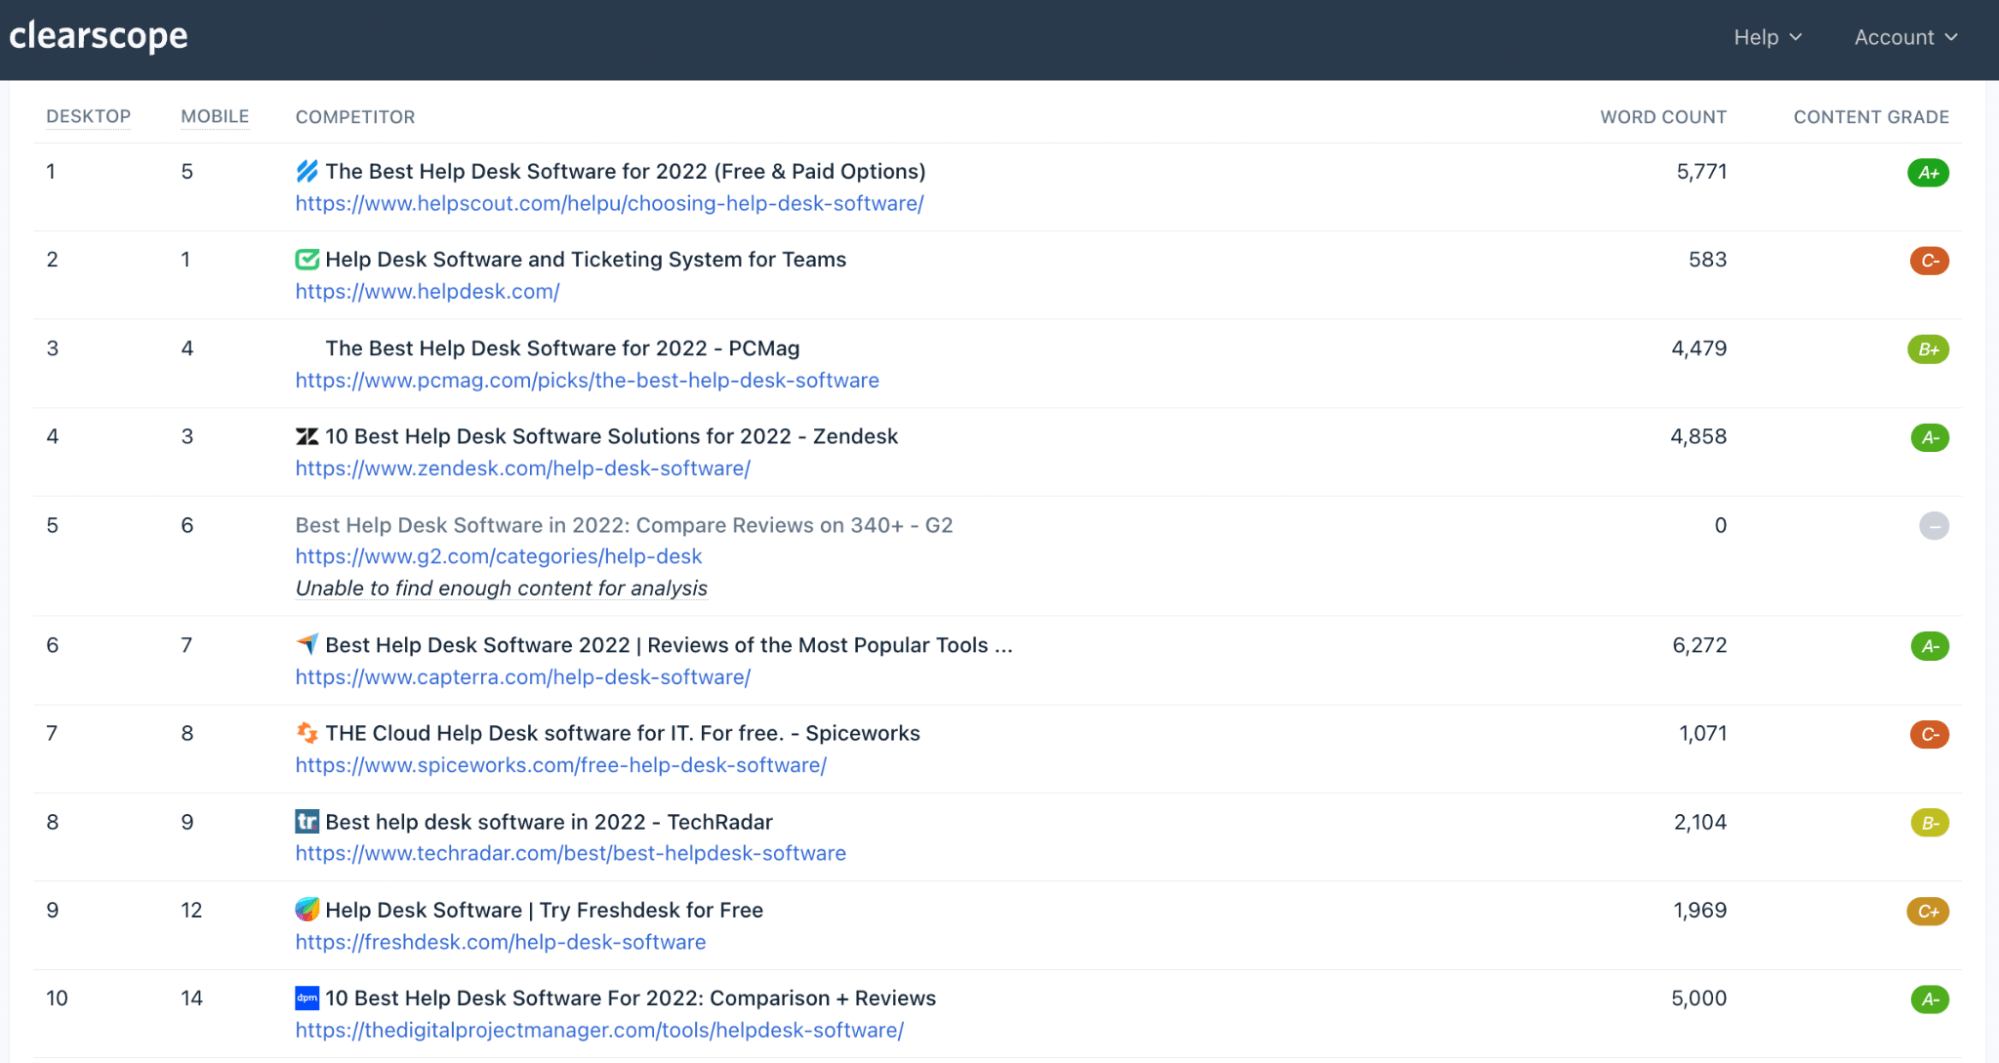The width and height of the screenshot is (1999, 1063).
Task: Click the B+ grade badge for PCMag
Action: 1928,349
